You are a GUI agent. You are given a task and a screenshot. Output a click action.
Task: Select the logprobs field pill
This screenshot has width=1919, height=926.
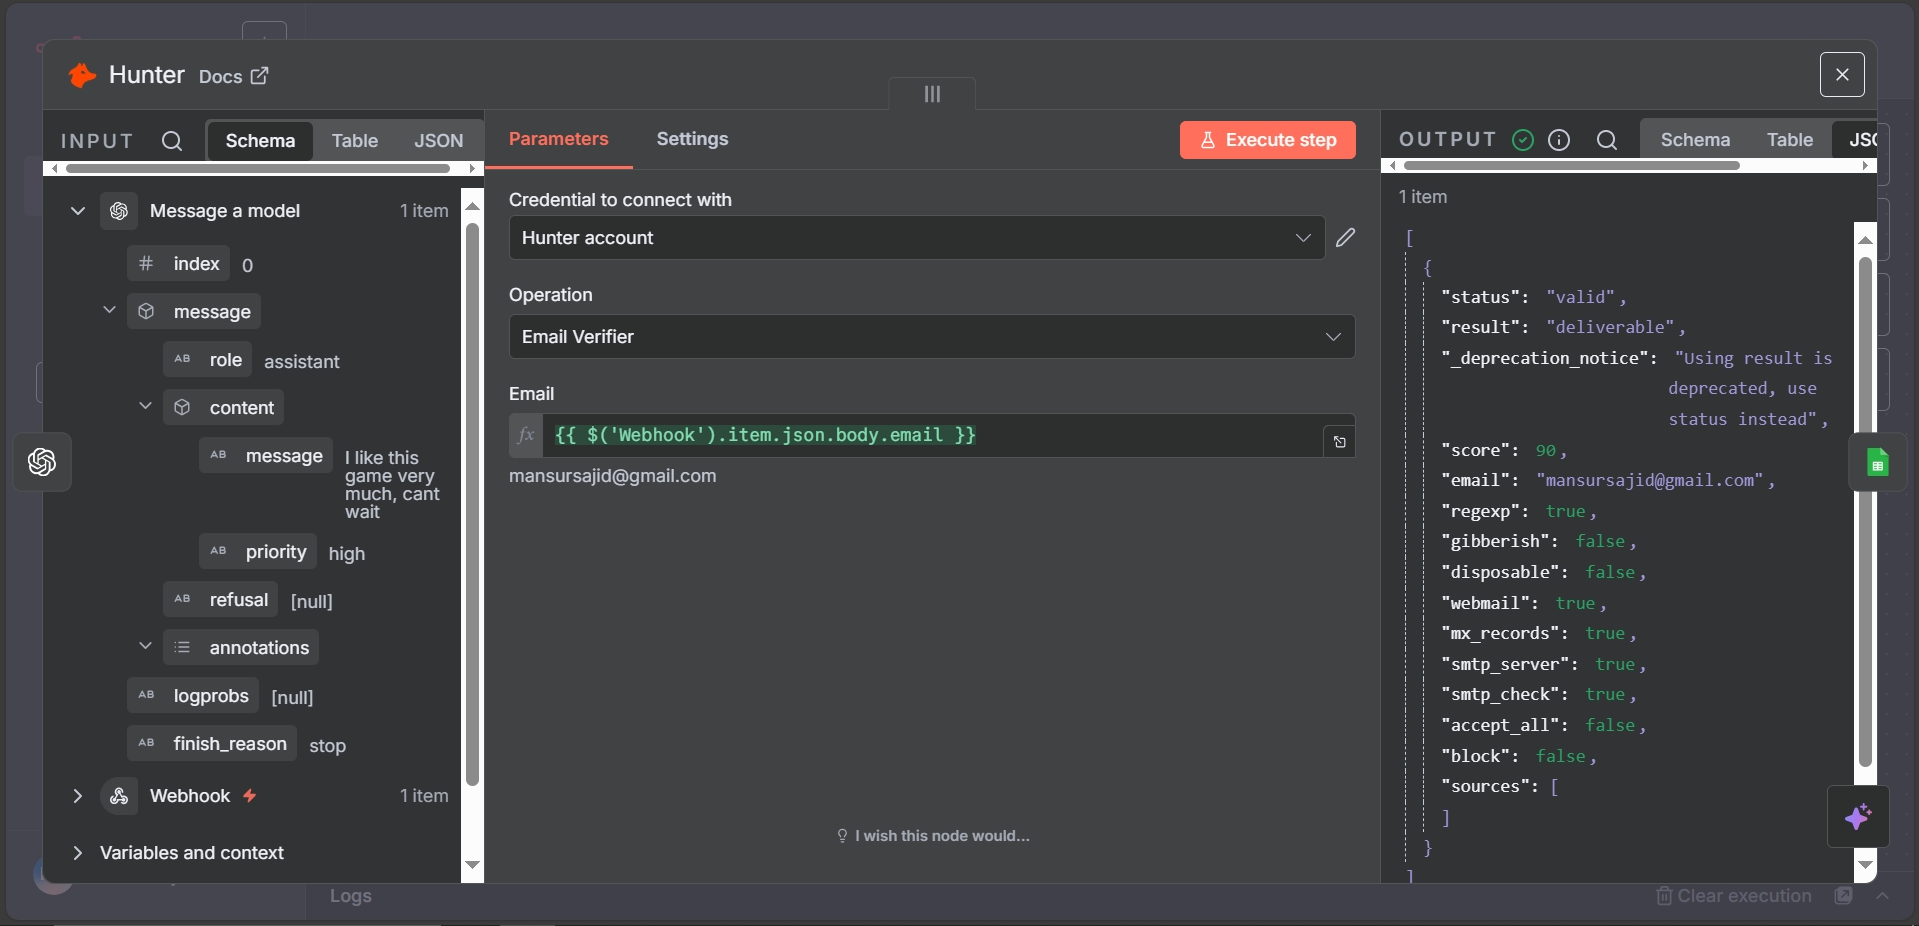pos(193,696)
